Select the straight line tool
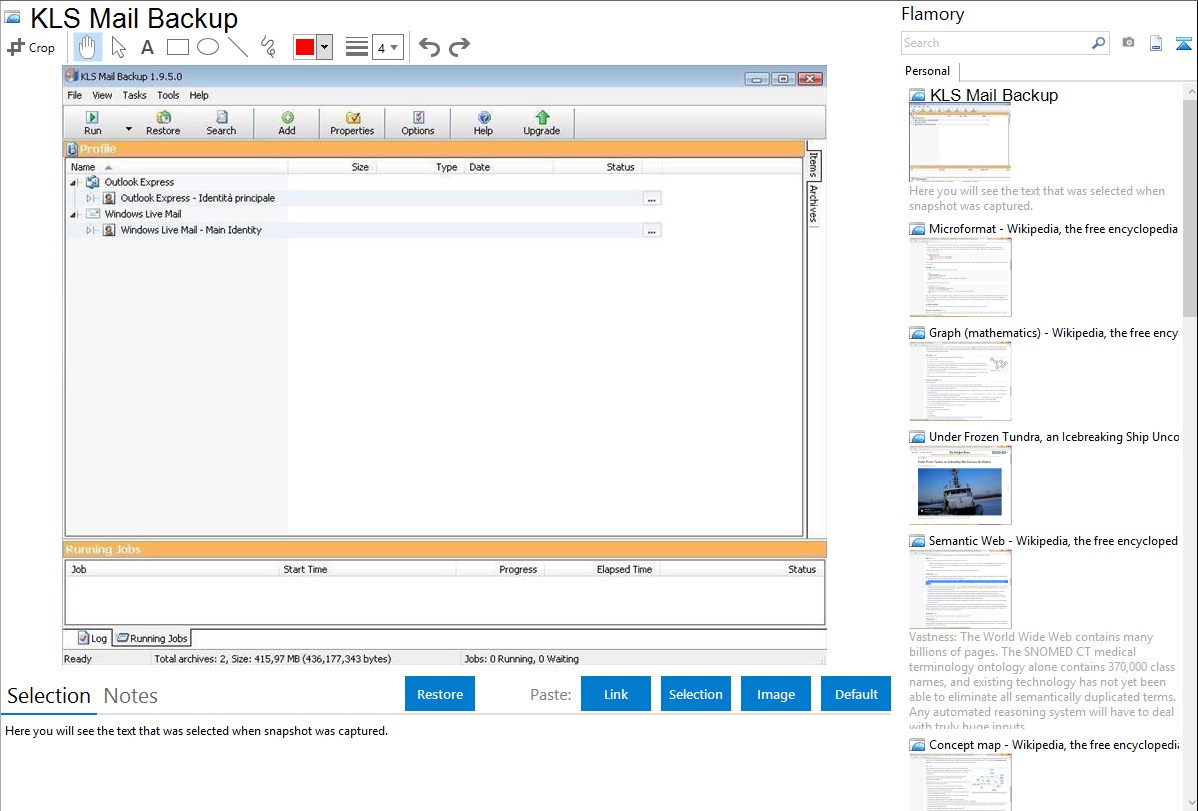The width and height of the screenshot is (1198, 811). (x=238, y=47)
